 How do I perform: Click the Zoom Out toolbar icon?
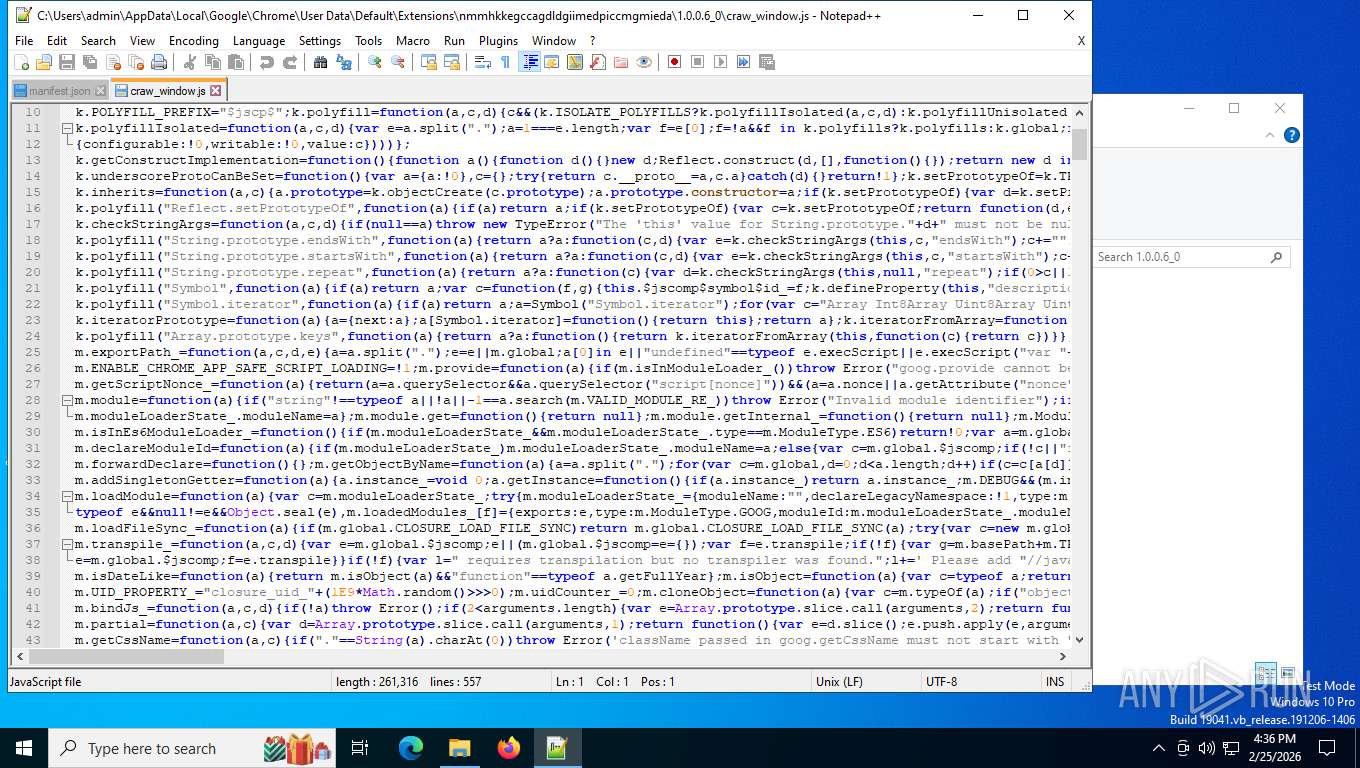tap(398, 62)
